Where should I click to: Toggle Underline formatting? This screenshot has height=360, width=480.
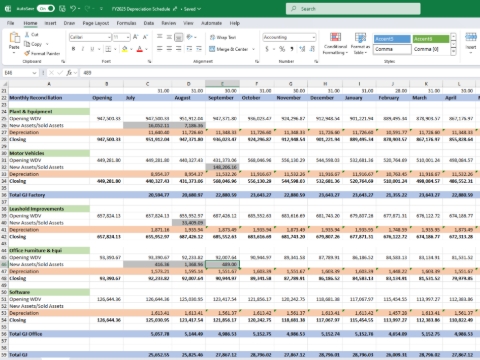(92, 49)
